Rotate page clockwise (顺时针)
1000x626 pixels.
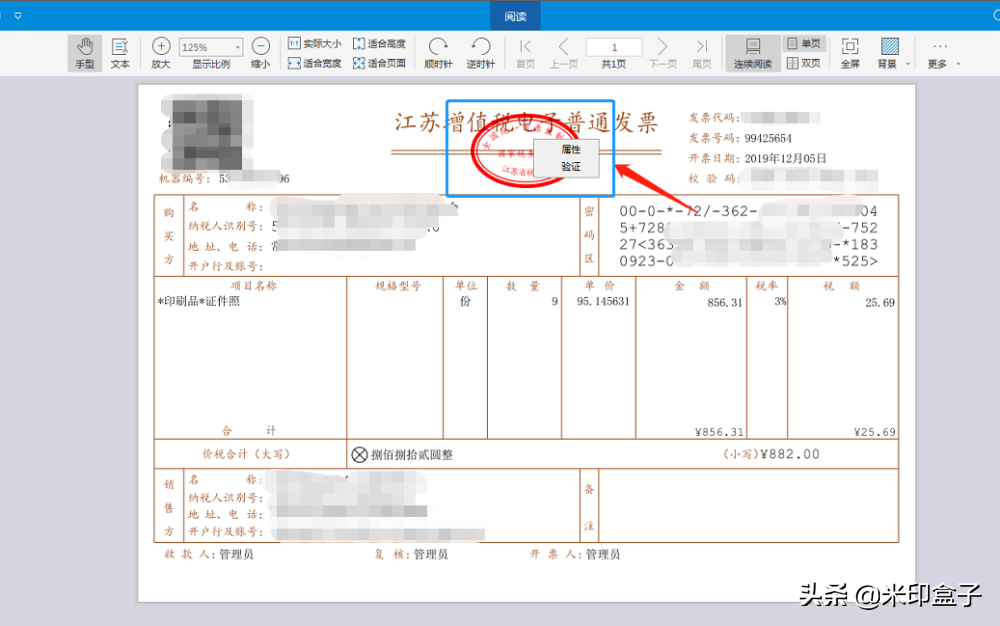pyautogui.click(x=438, y=53)
